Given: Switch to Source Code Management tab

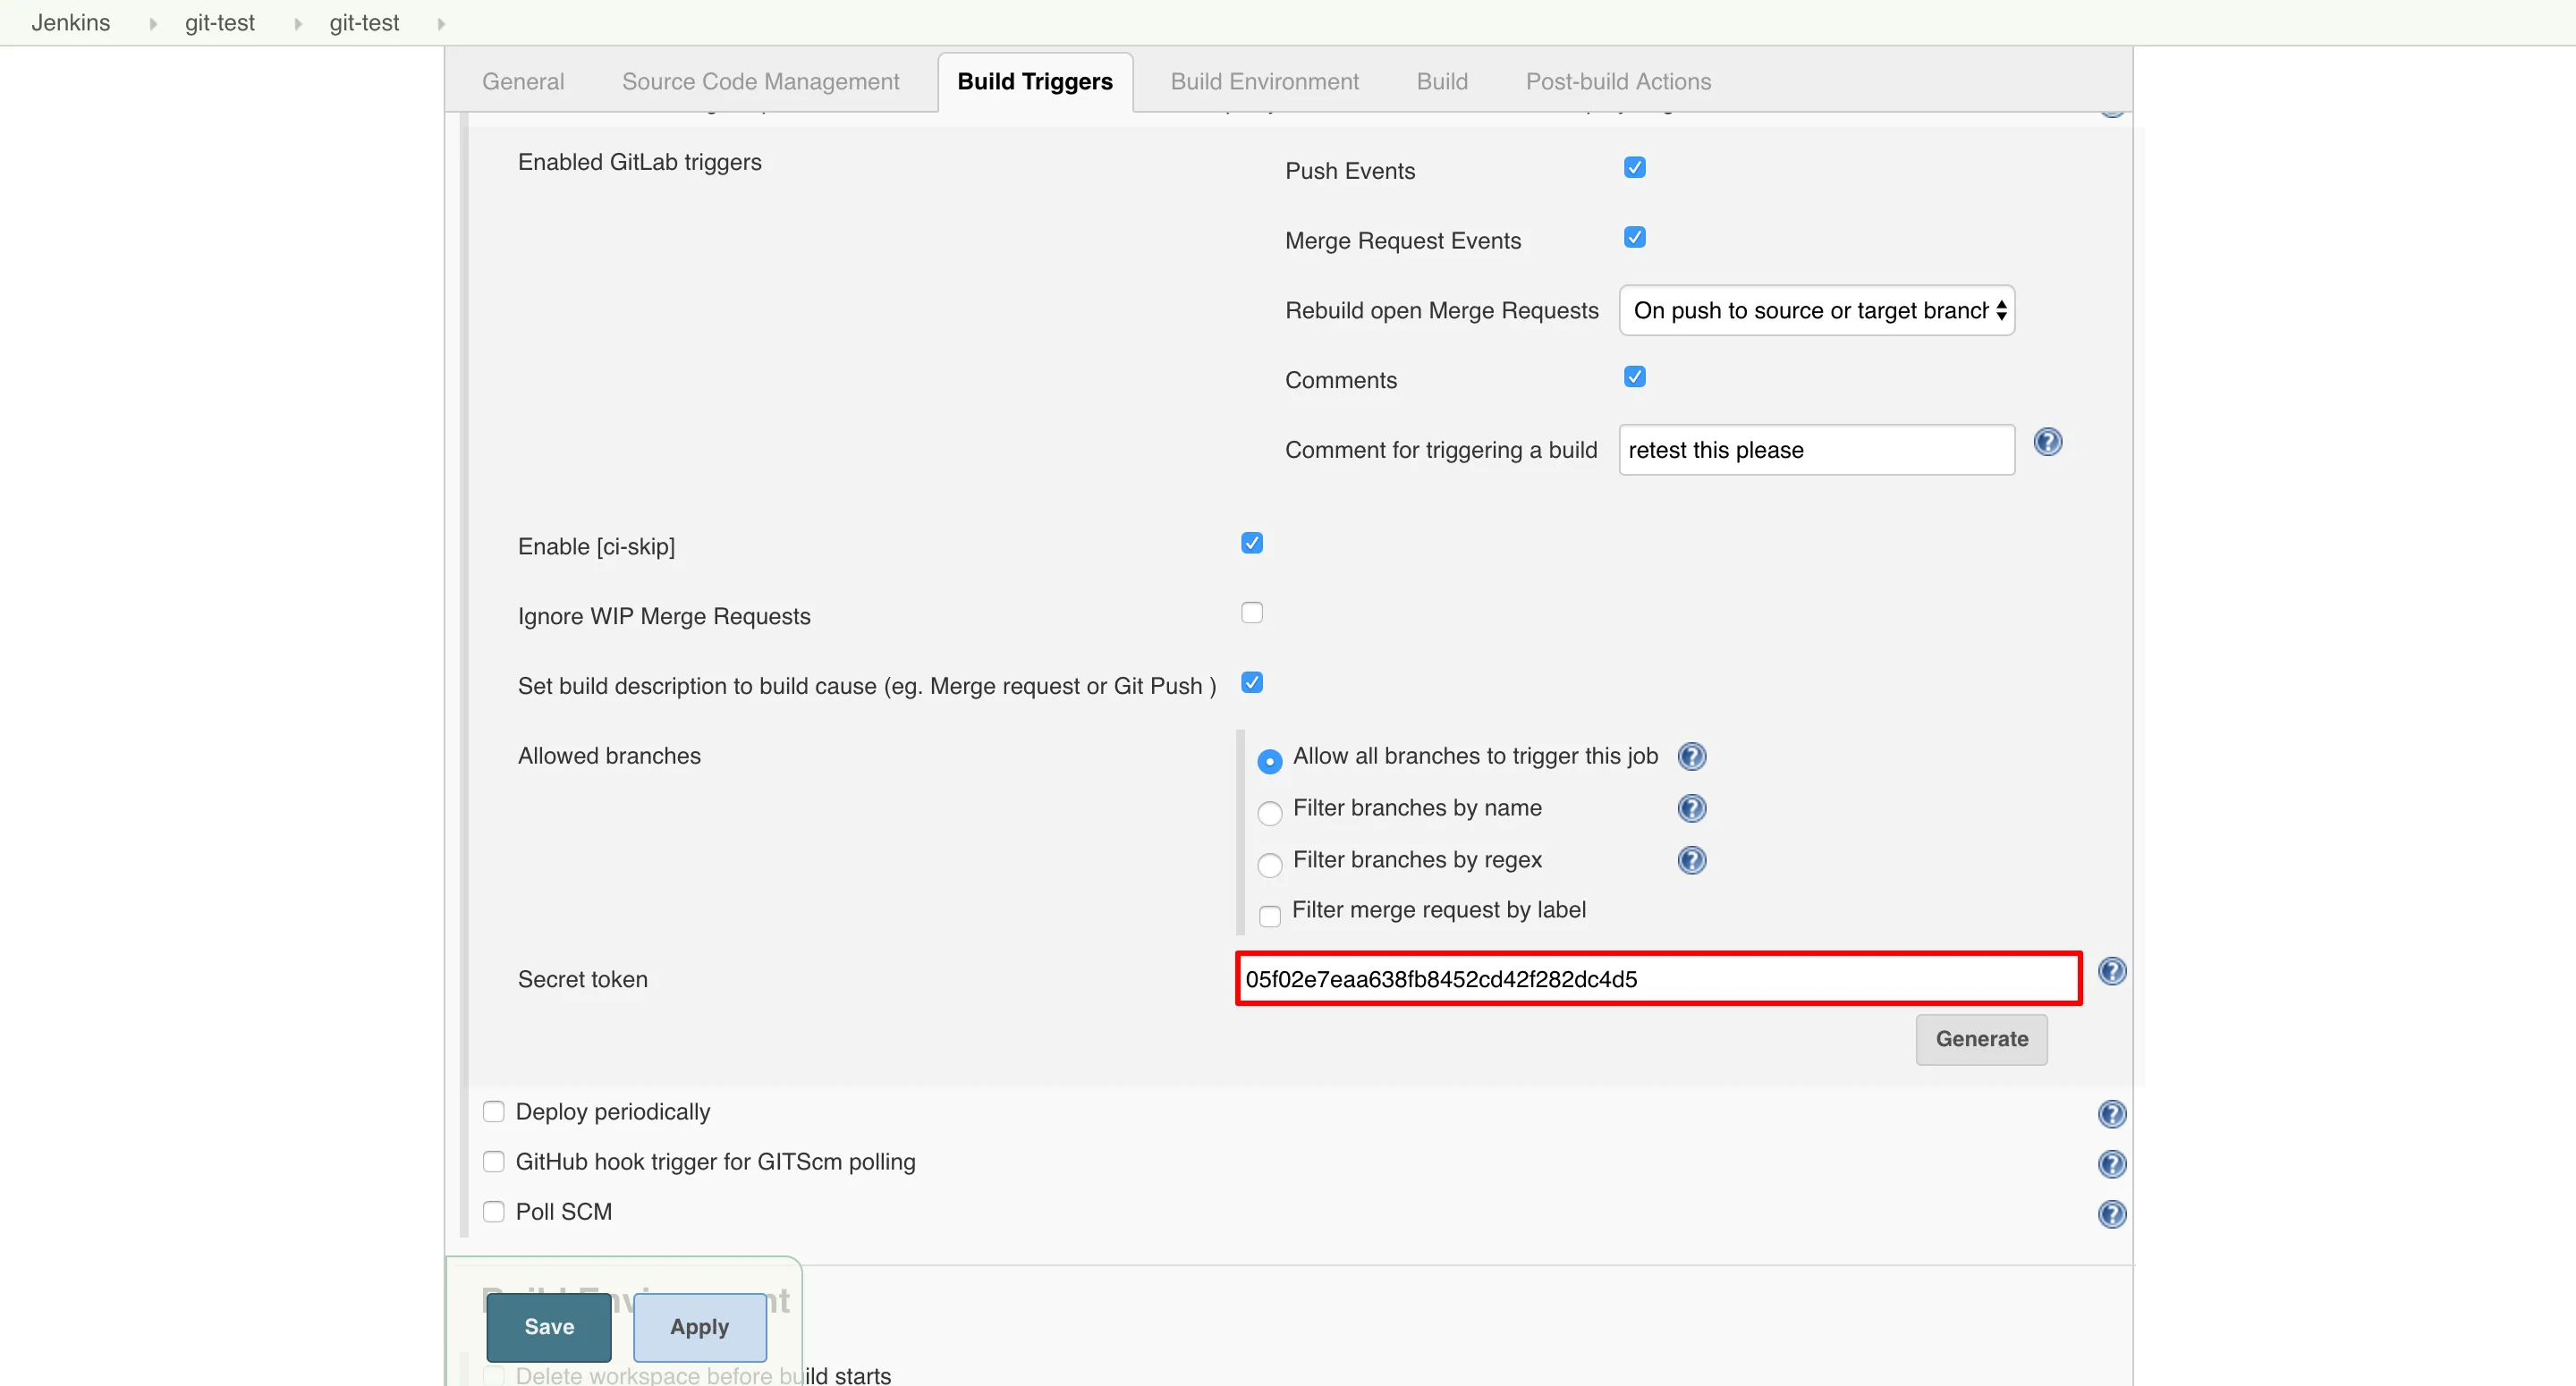Looking at the screenshot, I should click(760, 82).
